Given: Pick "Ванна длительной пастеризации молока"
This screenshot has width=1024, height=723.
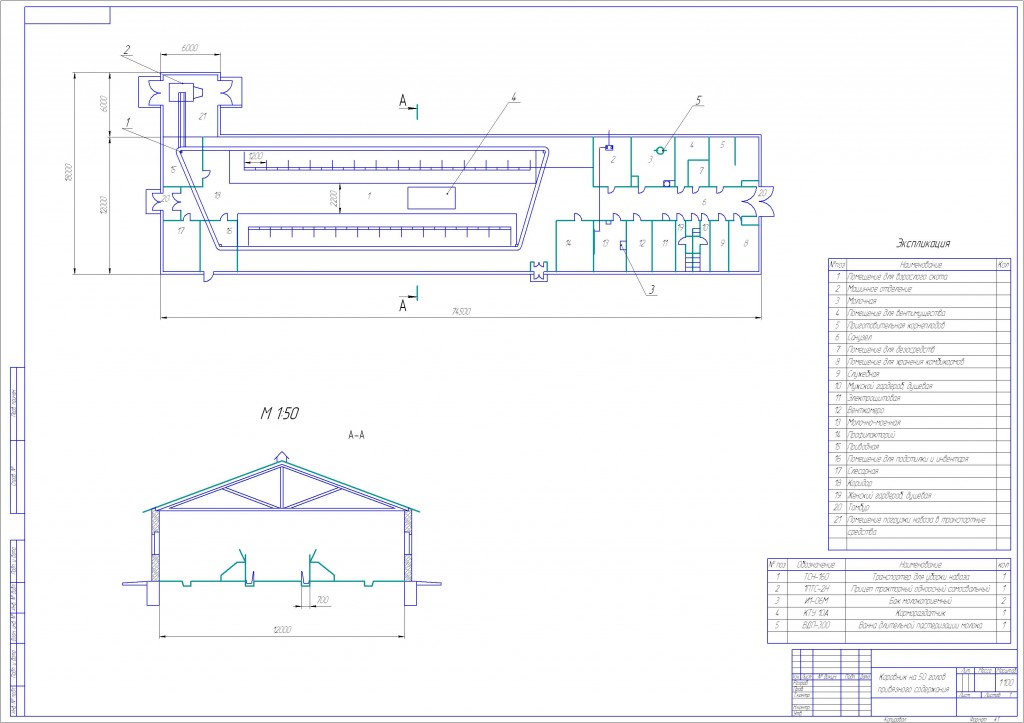Looking at the screenshot, I should [921, 625].
